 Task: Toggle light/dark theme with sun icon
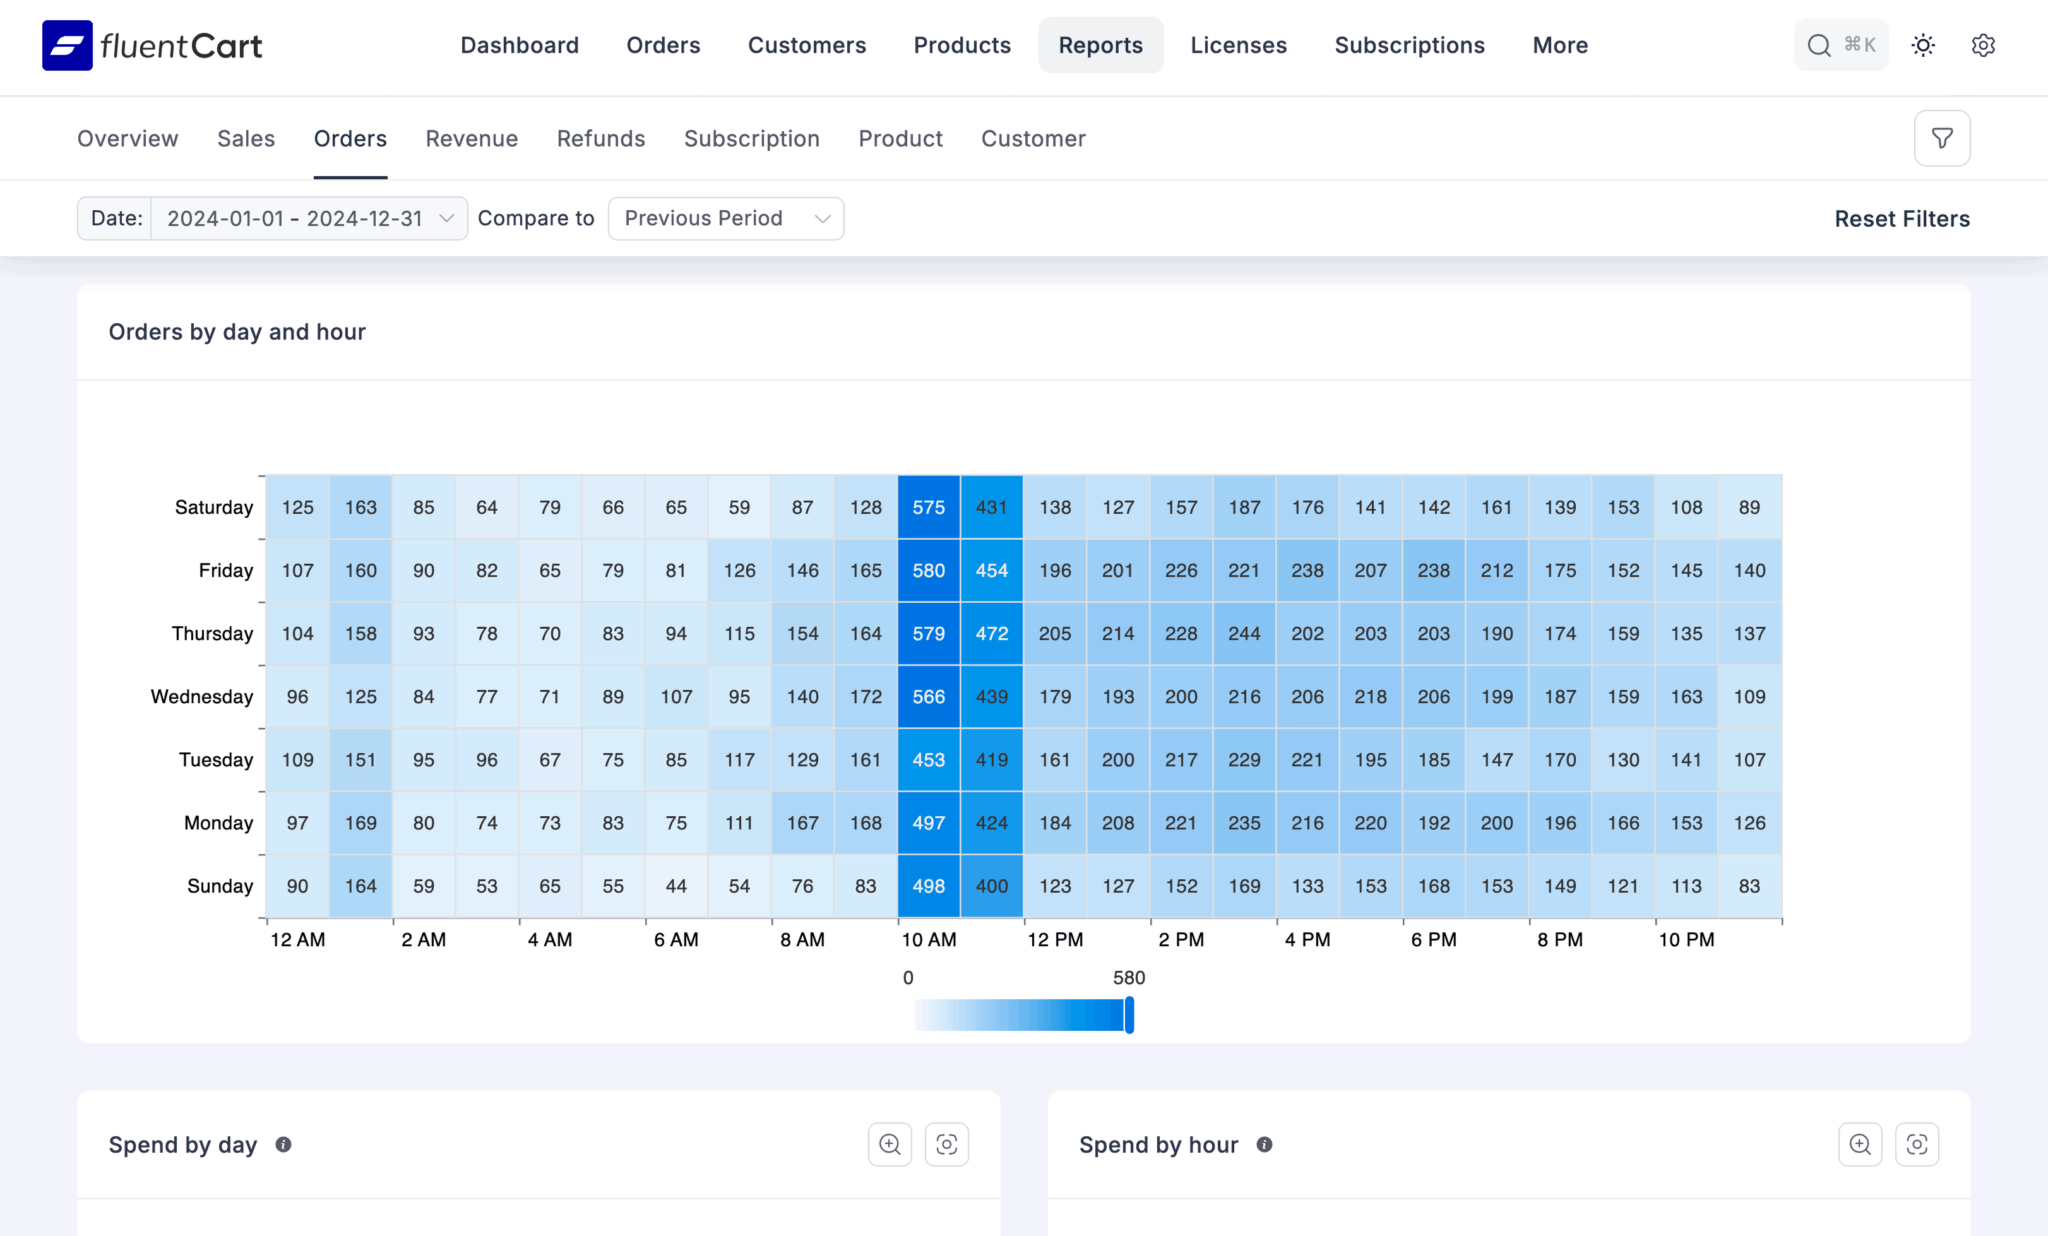[x=1923, y=45]
